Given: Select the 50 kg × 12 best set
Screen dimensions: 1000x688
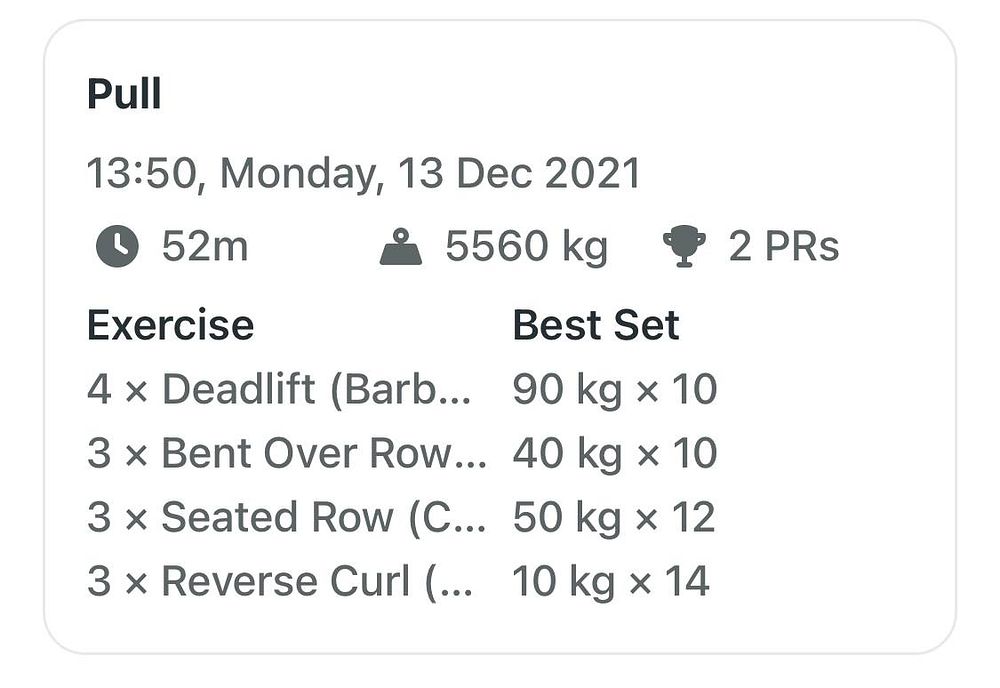Looking at the screenshot, I should click(x=614, y=517).
